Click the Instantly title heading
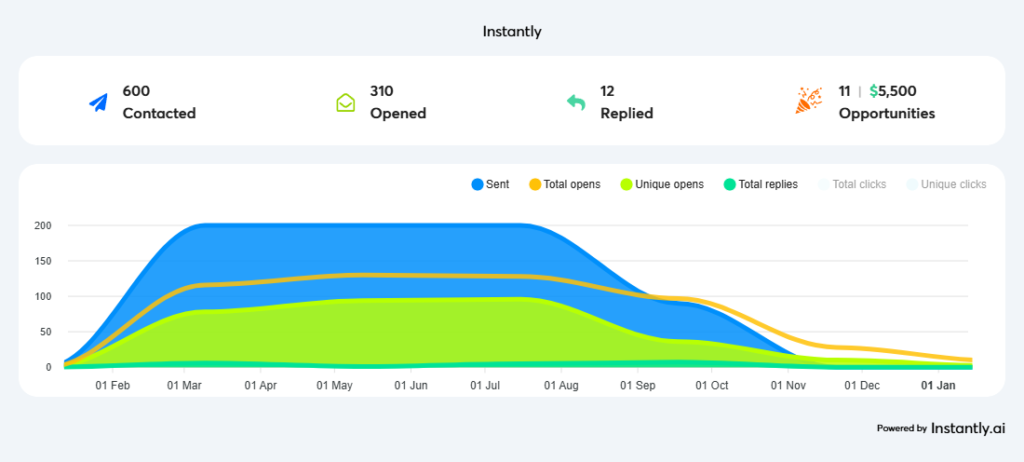The width and height of the screenshot is (1024, 462). click(512, 31)
